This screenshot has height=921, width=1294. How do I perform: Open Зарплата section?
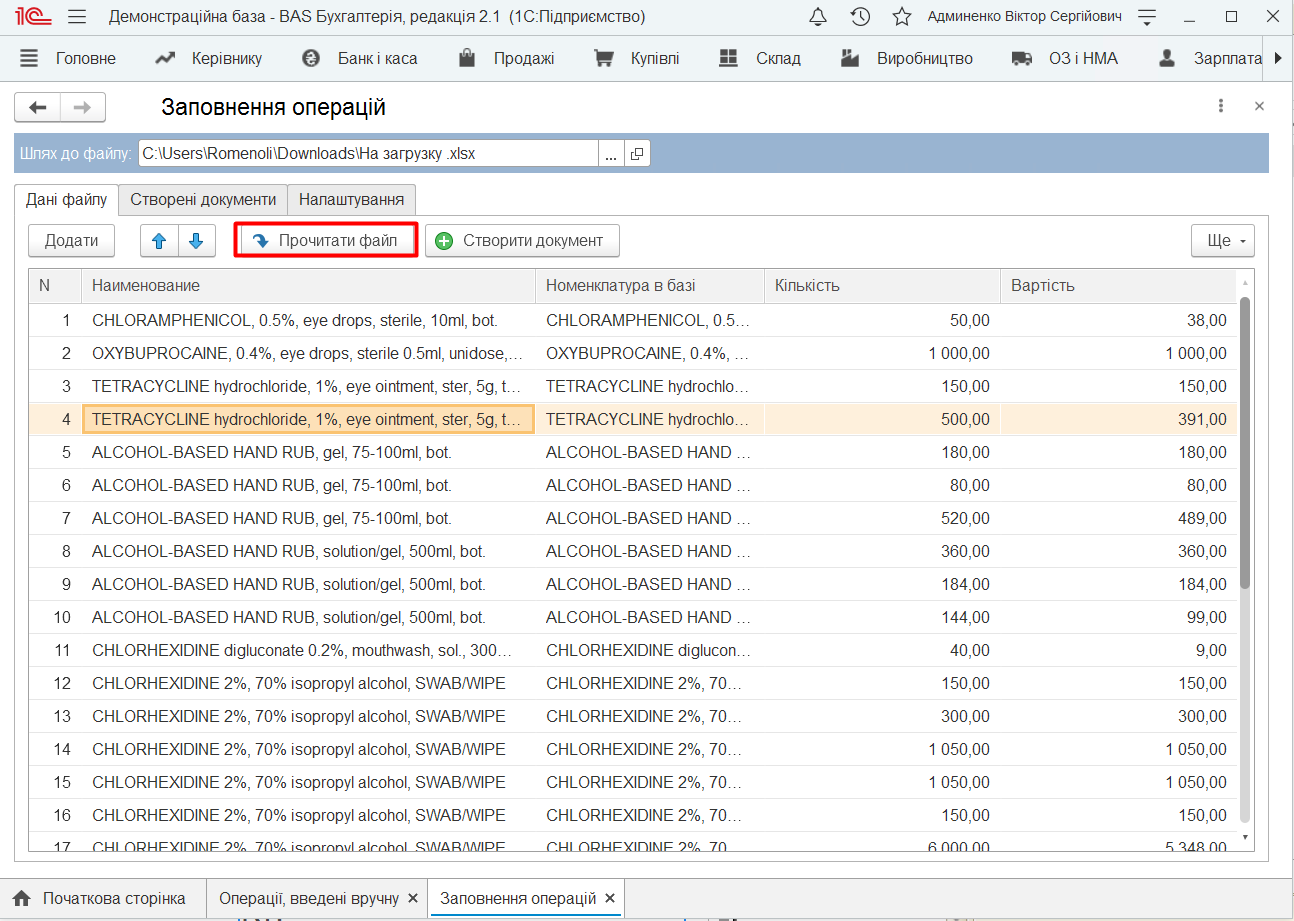click(x=1210, y=58)
